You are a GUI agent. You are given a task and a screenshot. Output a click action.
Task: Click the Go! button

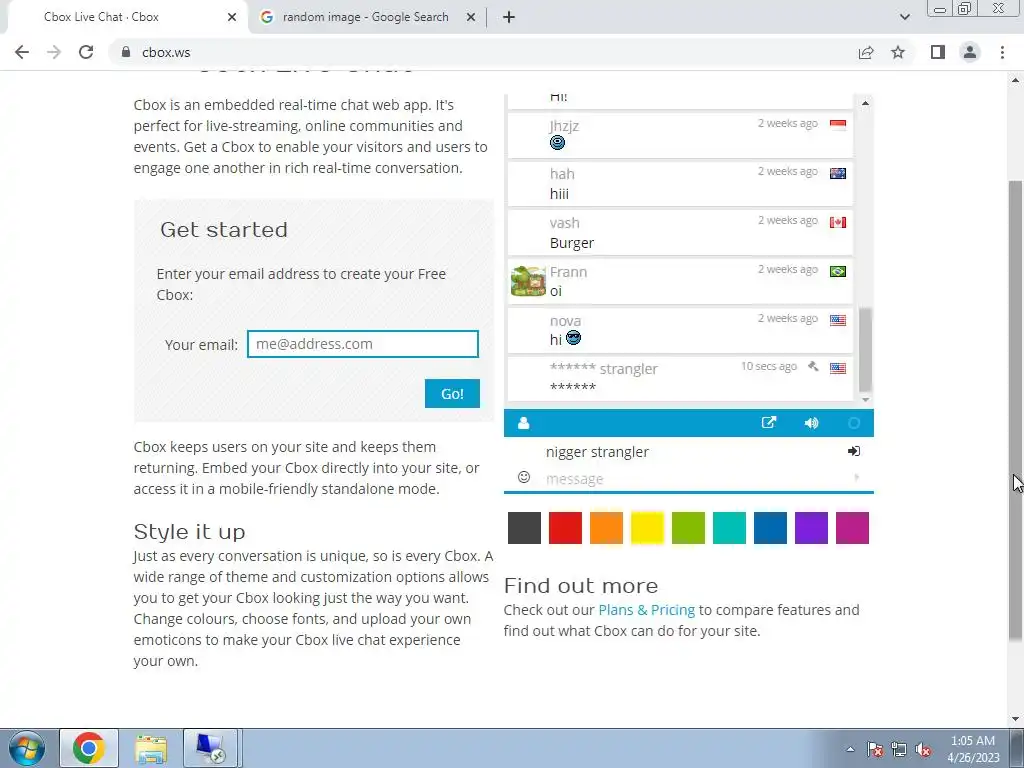click(452, 394)
